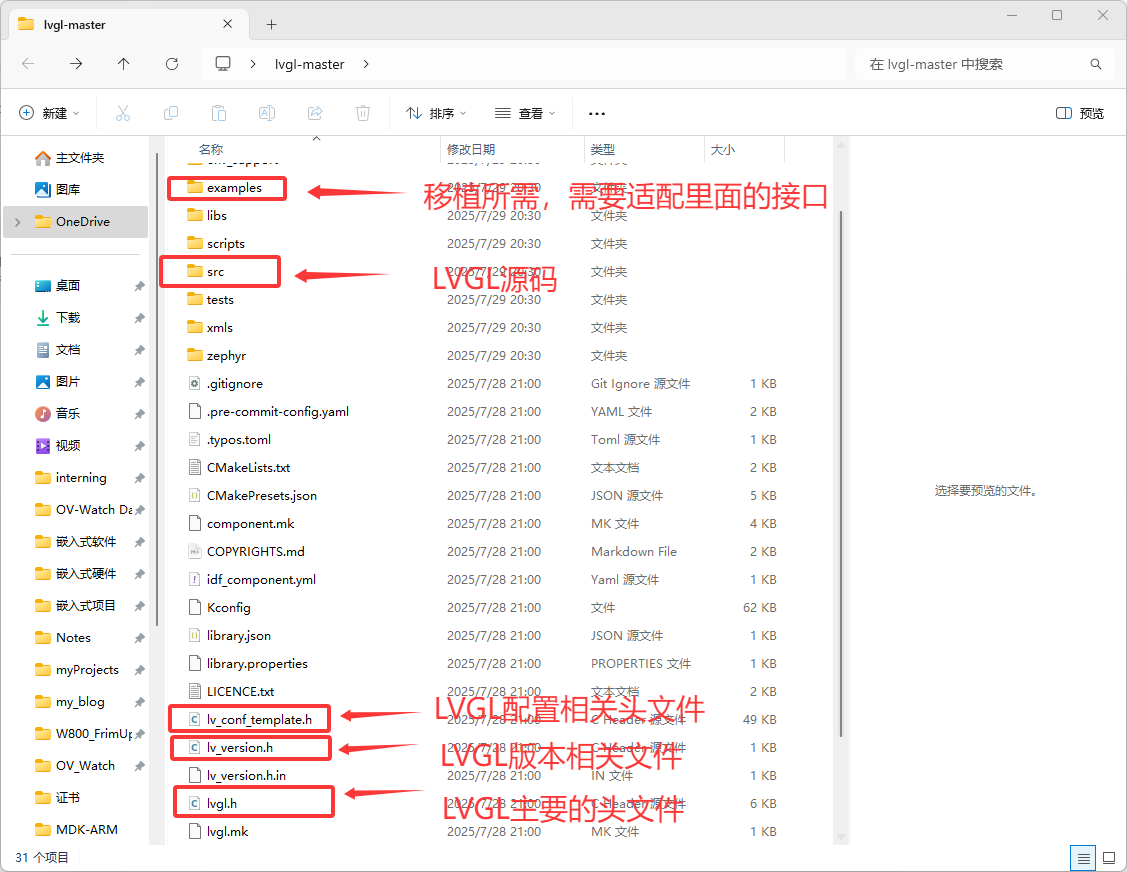Select the lv_conf_template.h file
Viewport: 1127px width, 872px height.
(x=259, y=719)
